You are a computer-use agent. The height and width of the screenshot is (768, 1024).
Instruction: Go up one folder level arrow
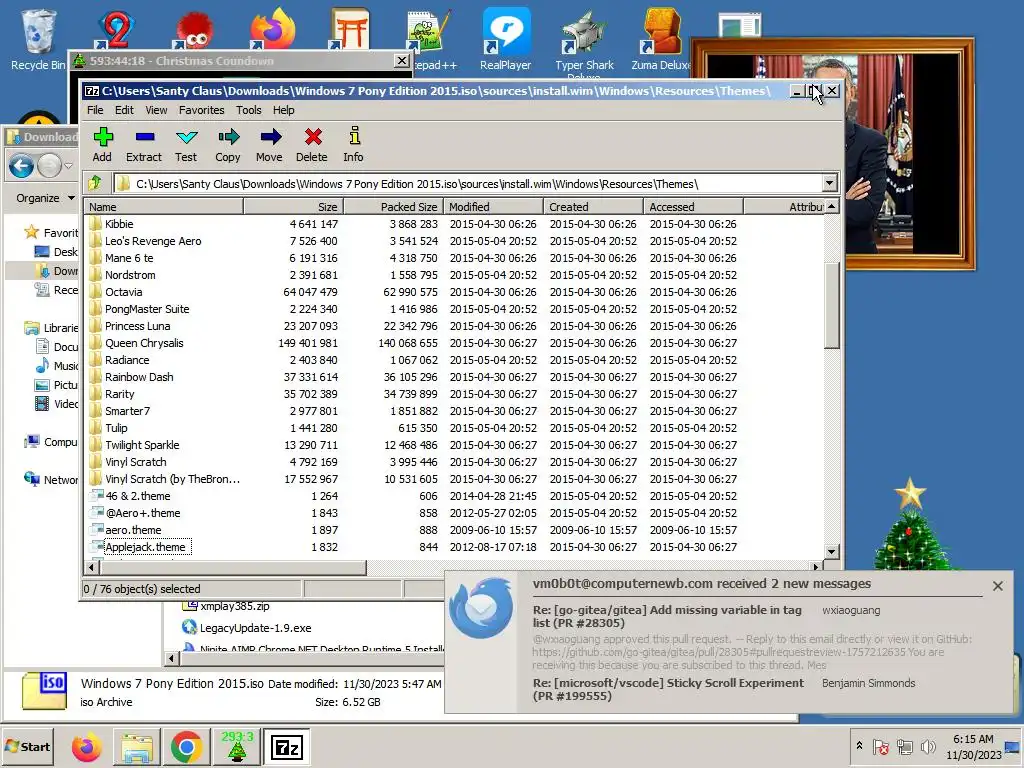[x=95, y=183]
